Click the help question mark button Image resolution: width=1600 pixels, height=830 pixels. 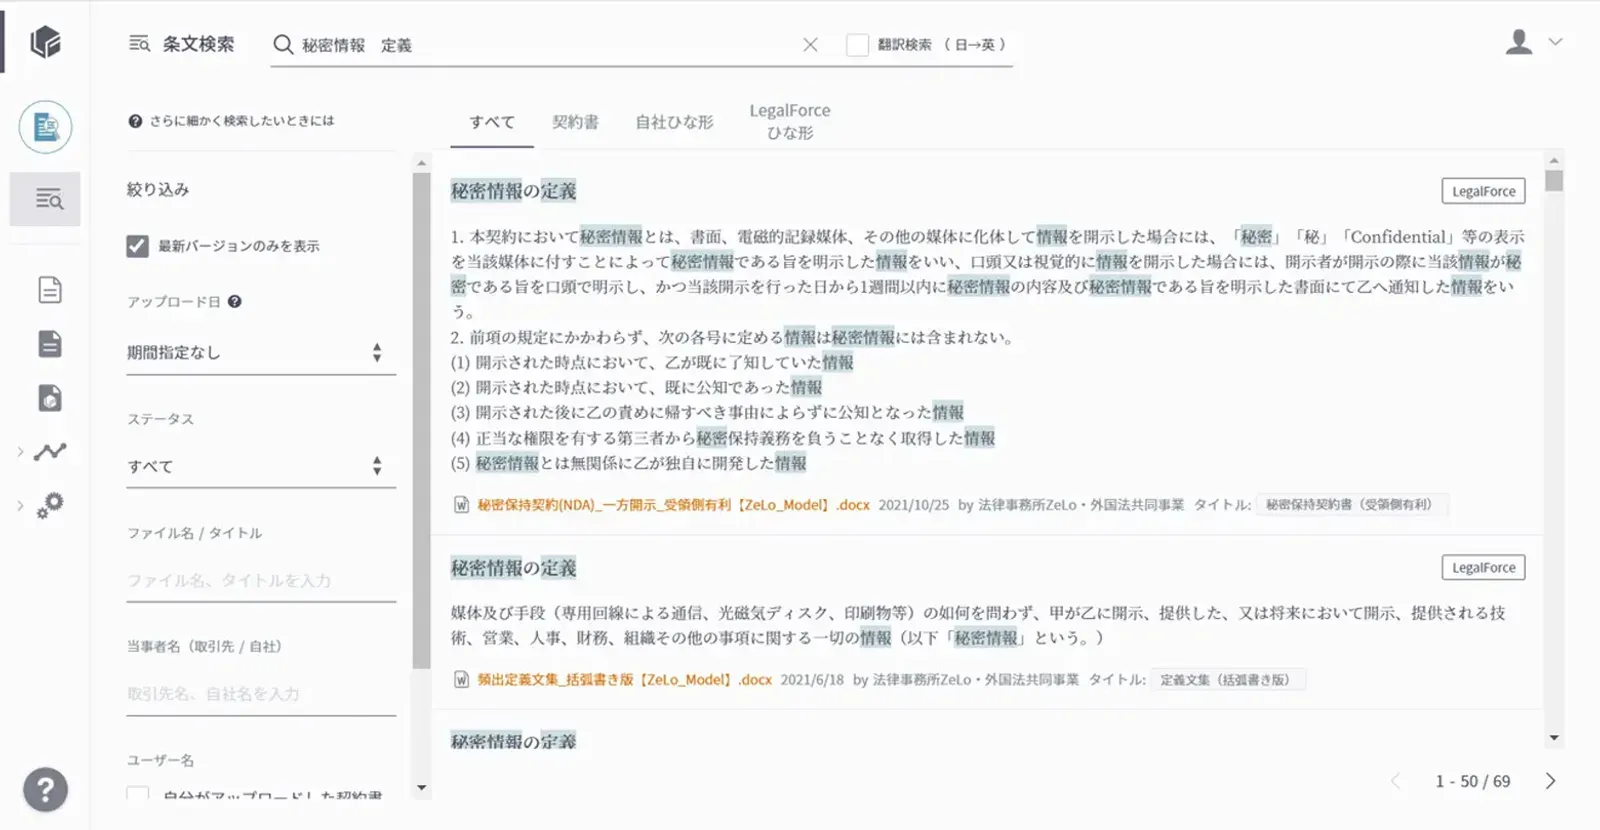point(45,789)
